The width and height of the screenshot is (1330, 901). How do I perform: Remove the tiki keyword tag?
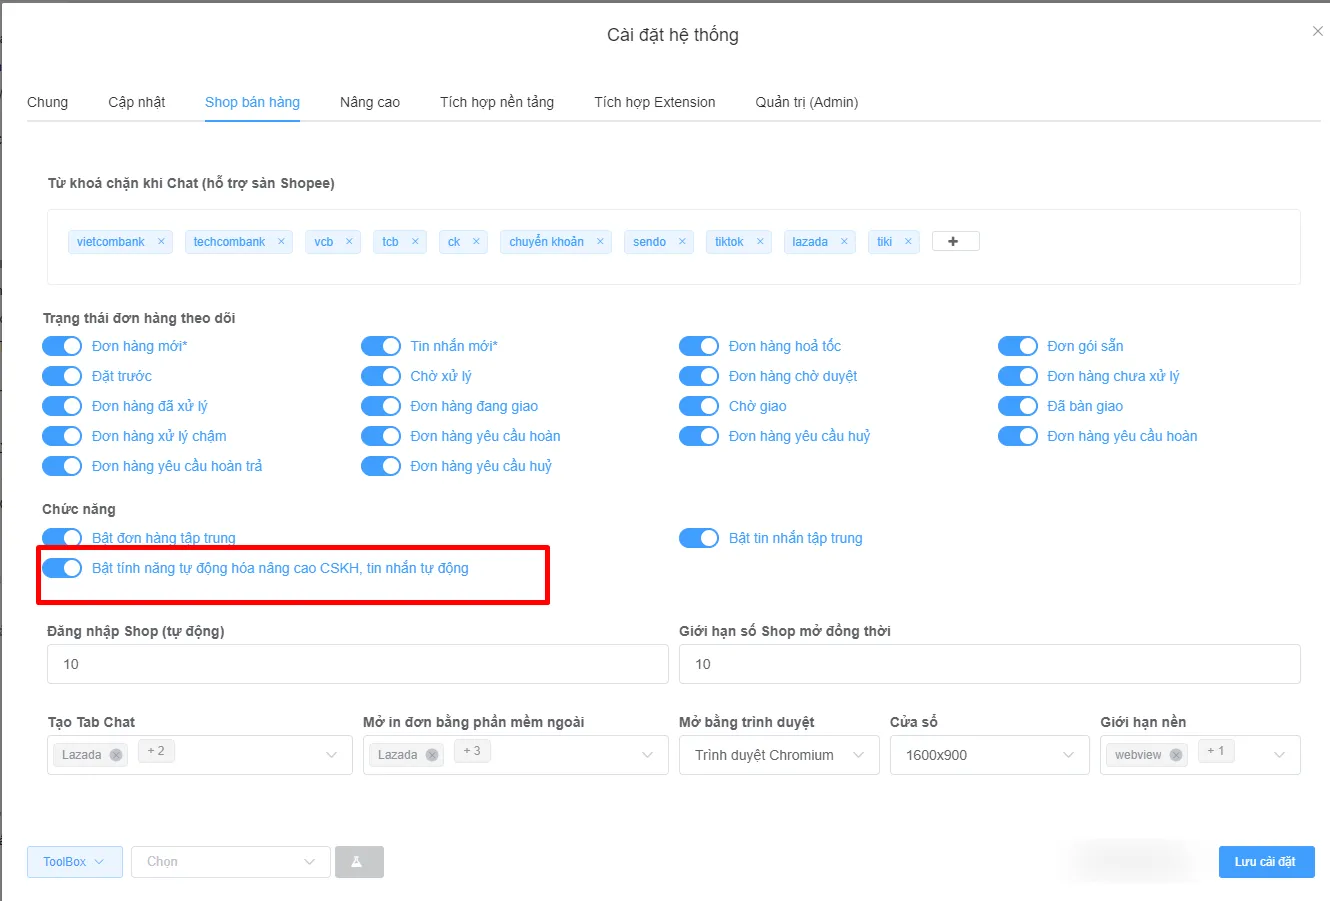click(908, 242)
